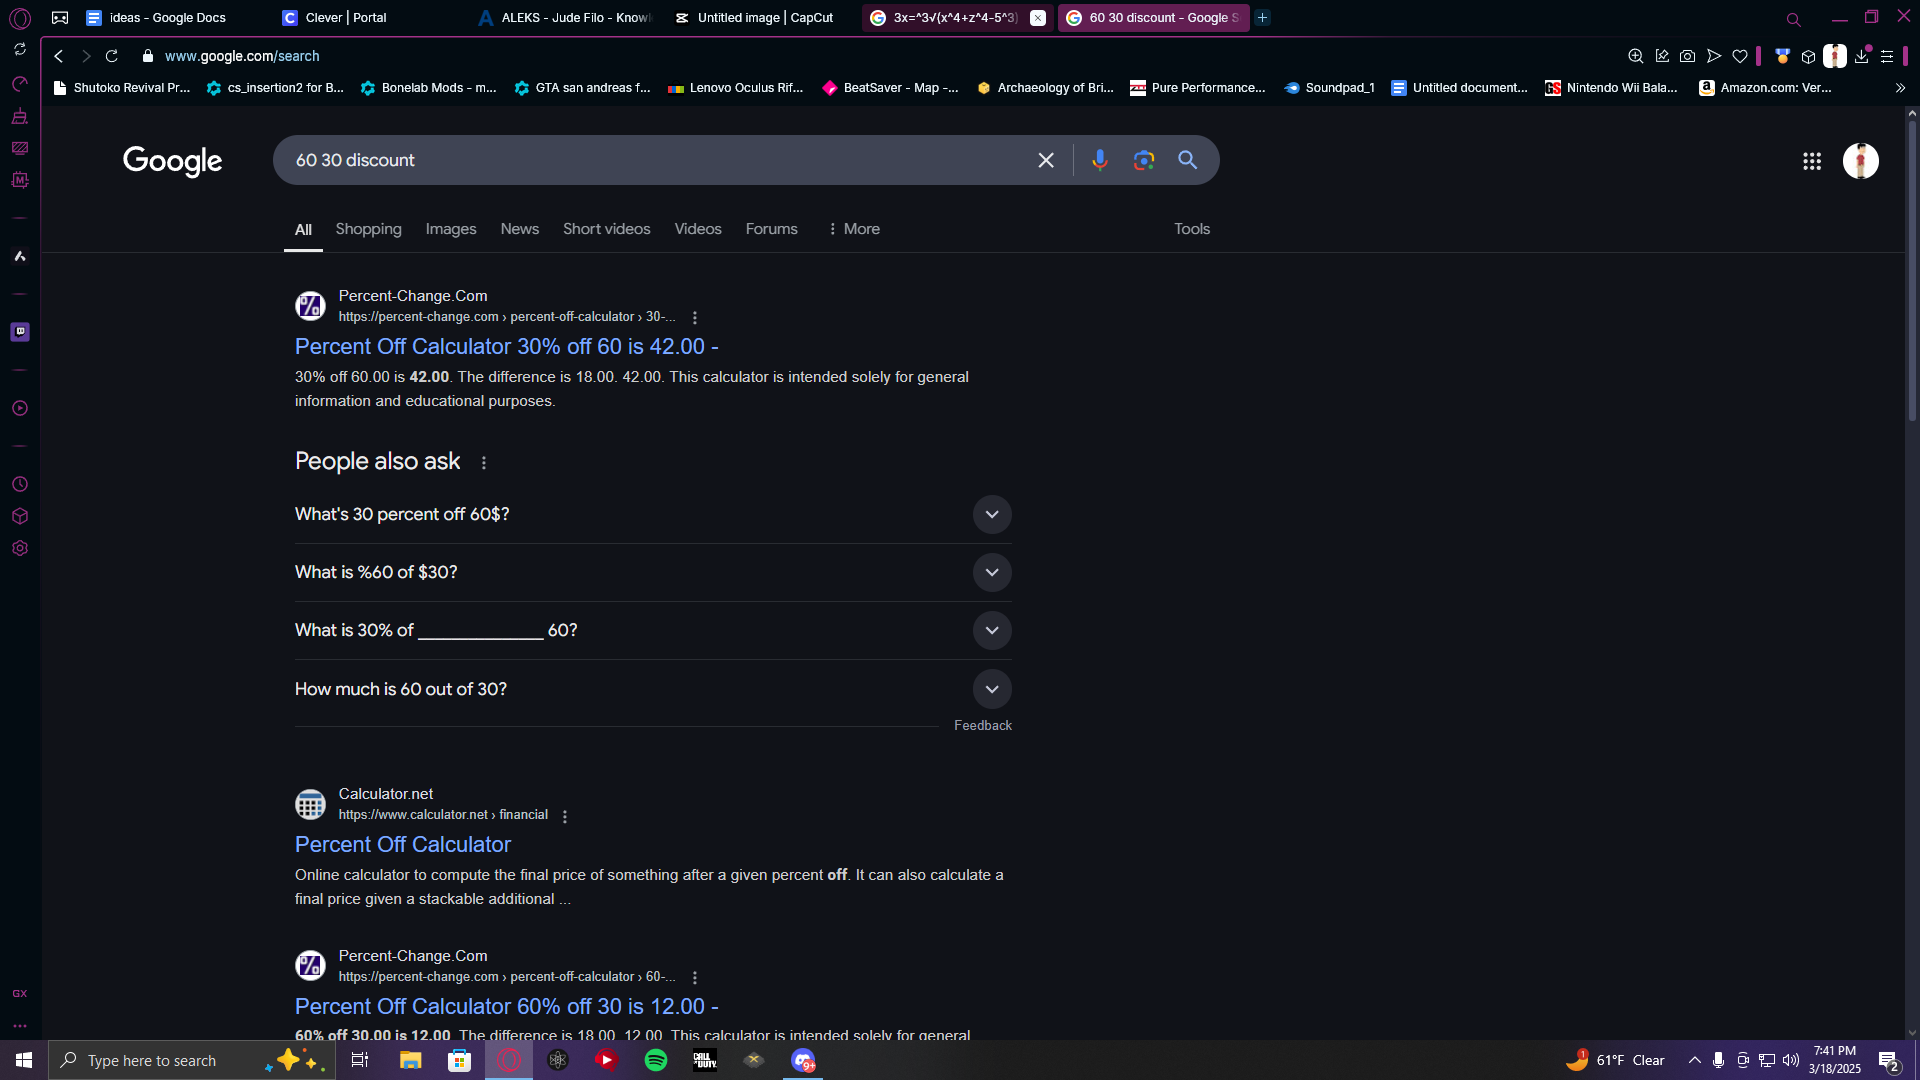1920x1080 pixels.
Task: Switch to the Short videos tab
Action: (607, 229)
